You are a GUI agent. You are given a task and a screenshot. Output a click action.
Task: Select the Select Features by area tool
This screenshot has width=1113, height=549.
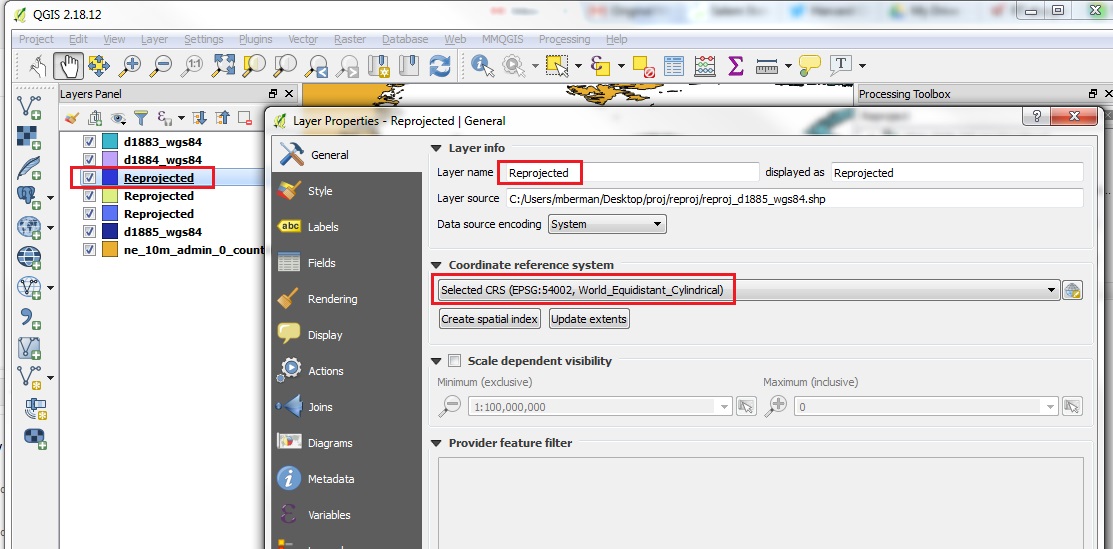tap(556, 66)
